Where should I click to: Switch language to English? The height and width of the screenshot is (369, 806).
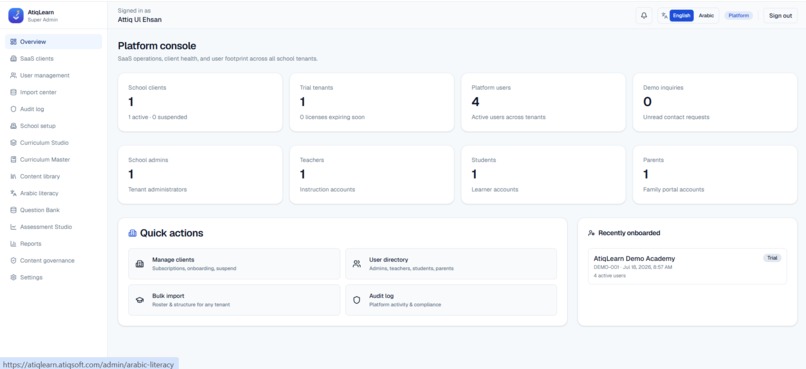[681, 15]
